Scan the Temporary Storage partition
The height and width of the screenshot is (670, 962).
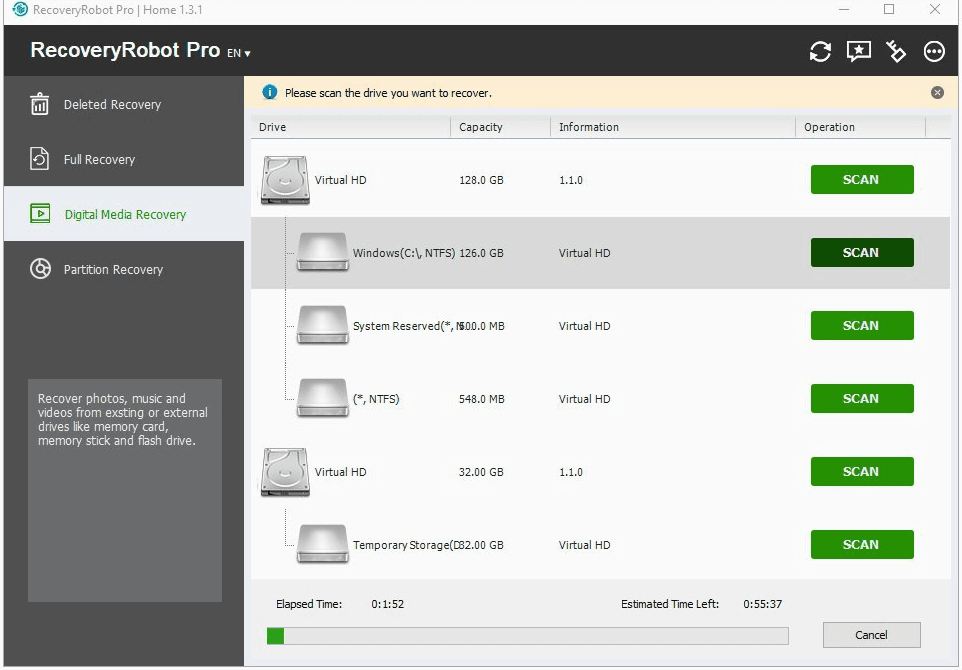pyautogui.click(x=861, y=545)
